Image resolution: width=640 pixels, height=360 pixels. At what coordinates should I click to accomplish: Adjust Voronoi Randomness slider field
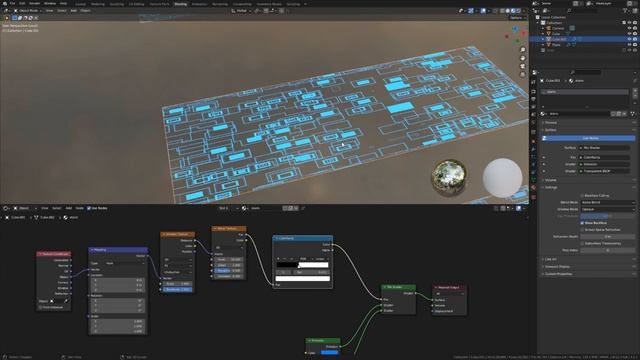tap(178, 289)
